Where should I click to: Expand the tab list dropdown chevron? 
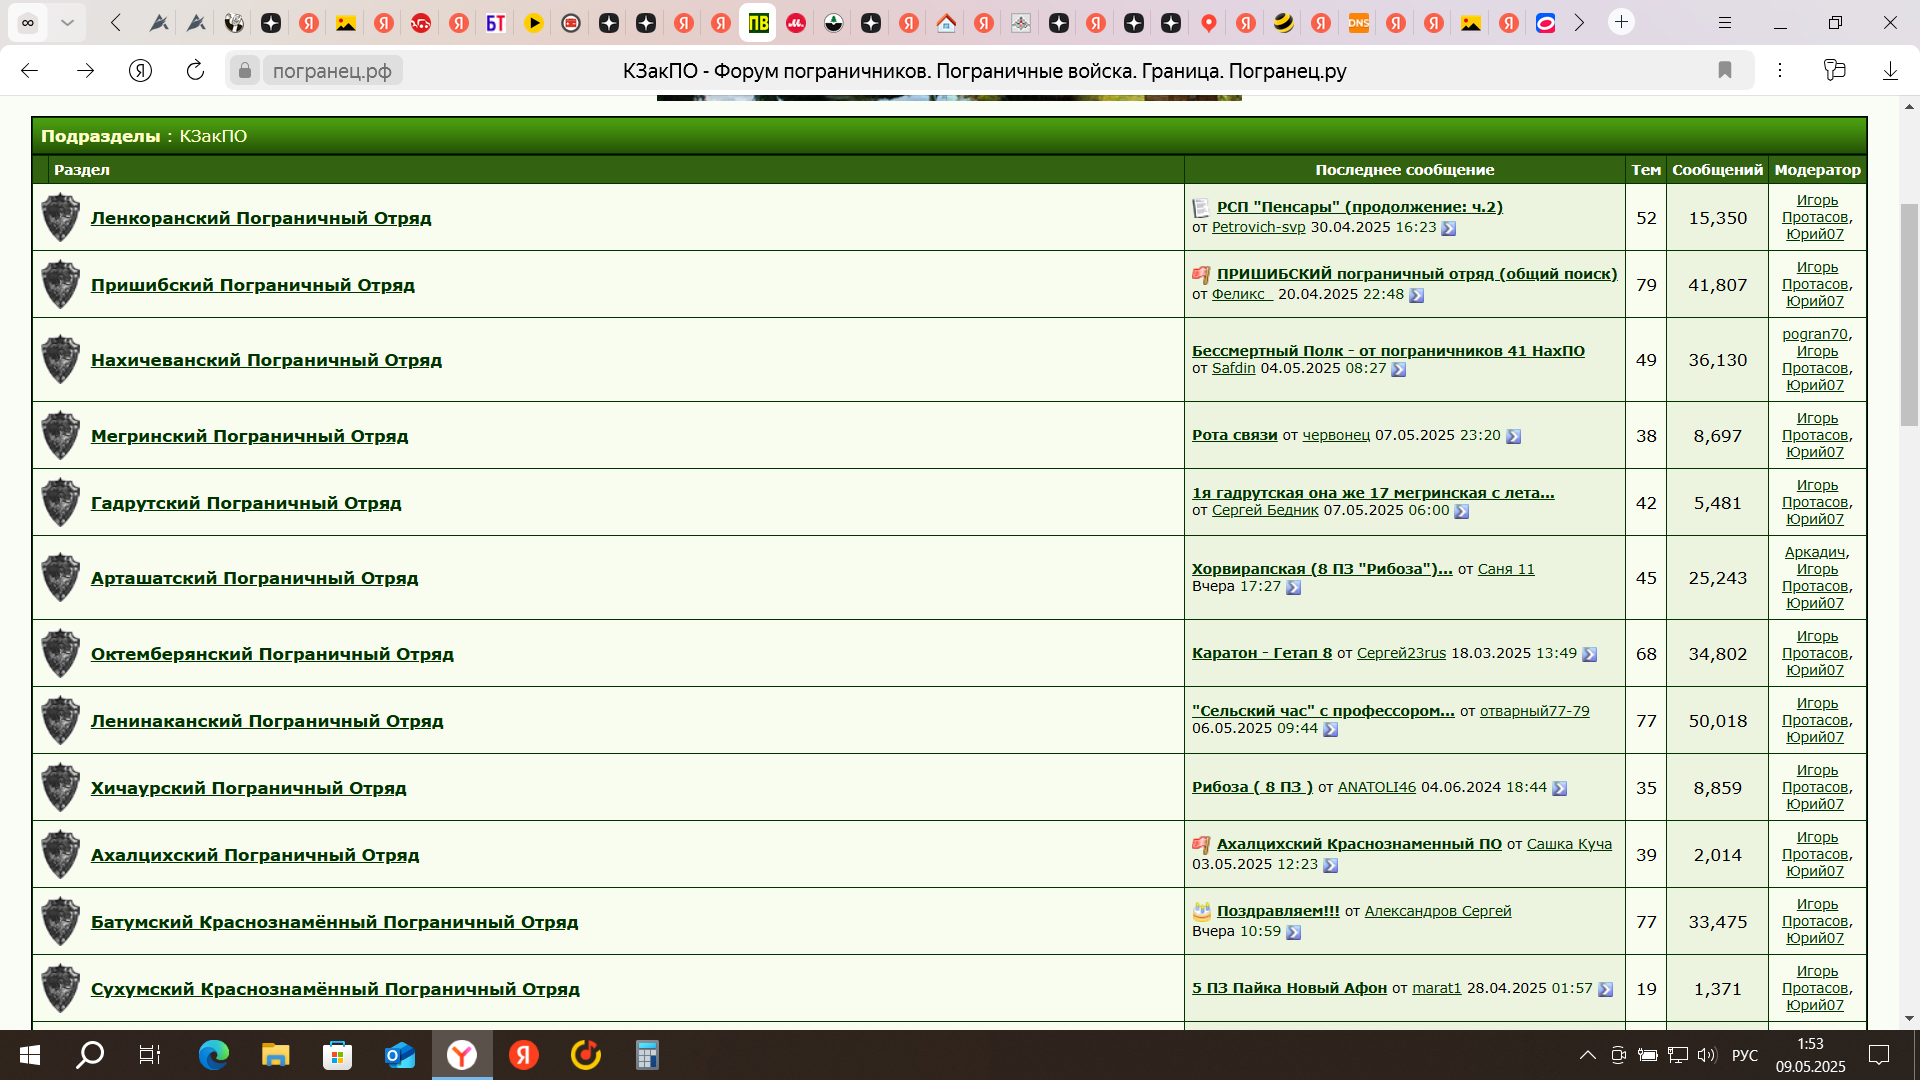67,22
